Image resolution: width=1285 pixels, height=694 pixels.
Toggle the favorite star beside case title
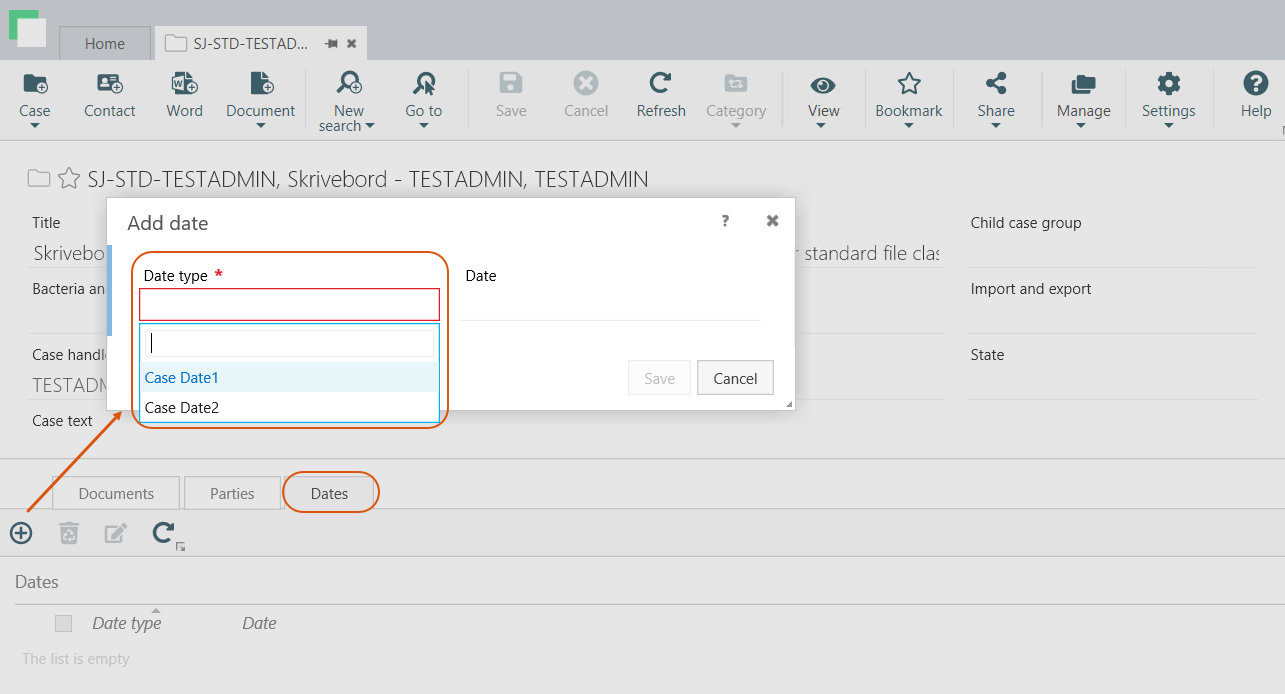(69, 179)
